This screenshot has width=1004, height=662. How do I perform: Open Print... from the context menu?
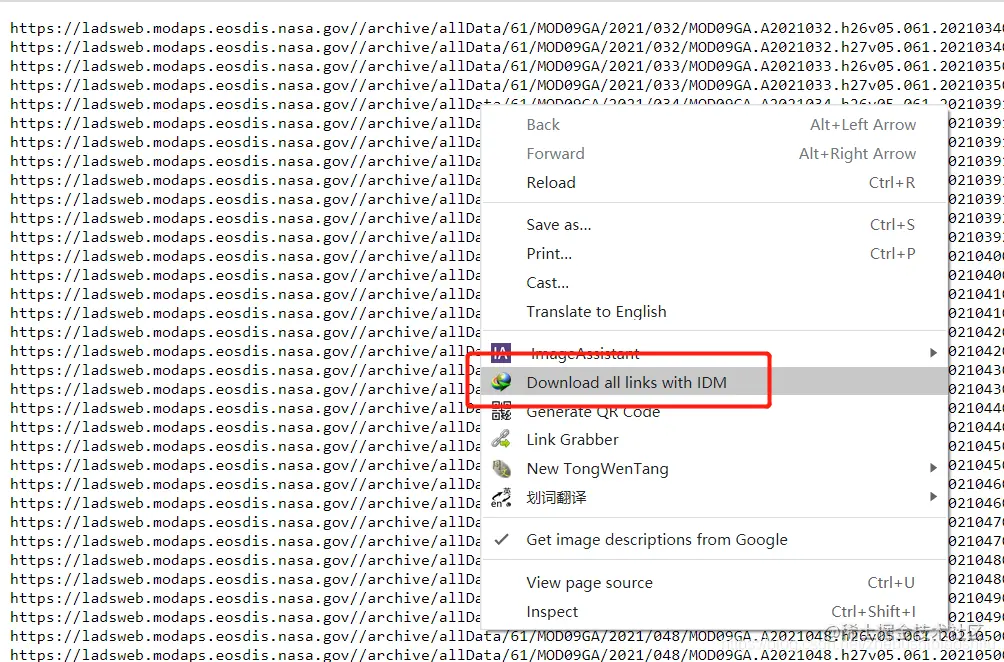(714, 254)
